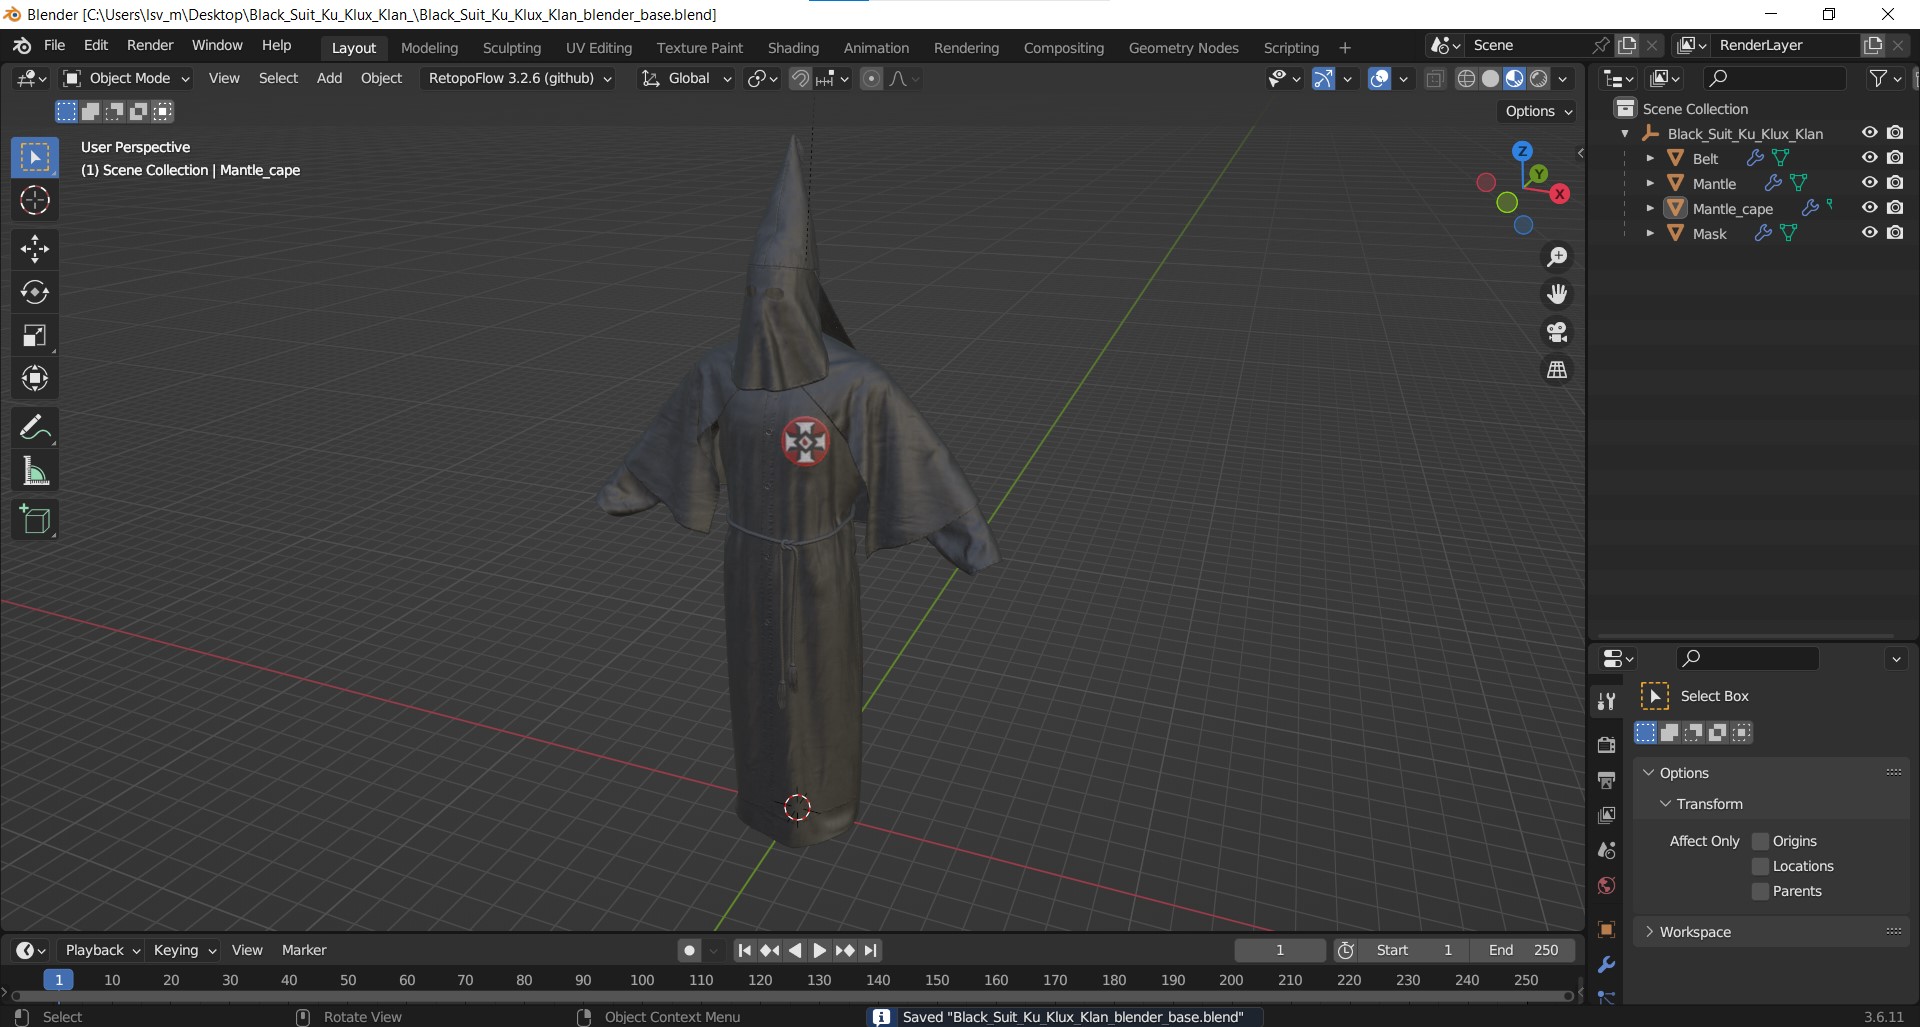Open the viewport Add menu
This screenshot has height=1027, width=1920.
pos(329,78)
